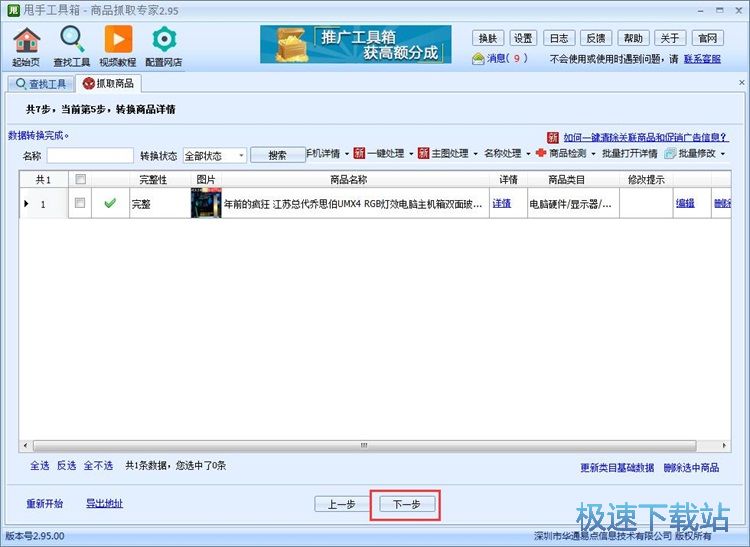Click the 帮助 button
Screen dimensions: 750x547
click(x=633, y=38)
